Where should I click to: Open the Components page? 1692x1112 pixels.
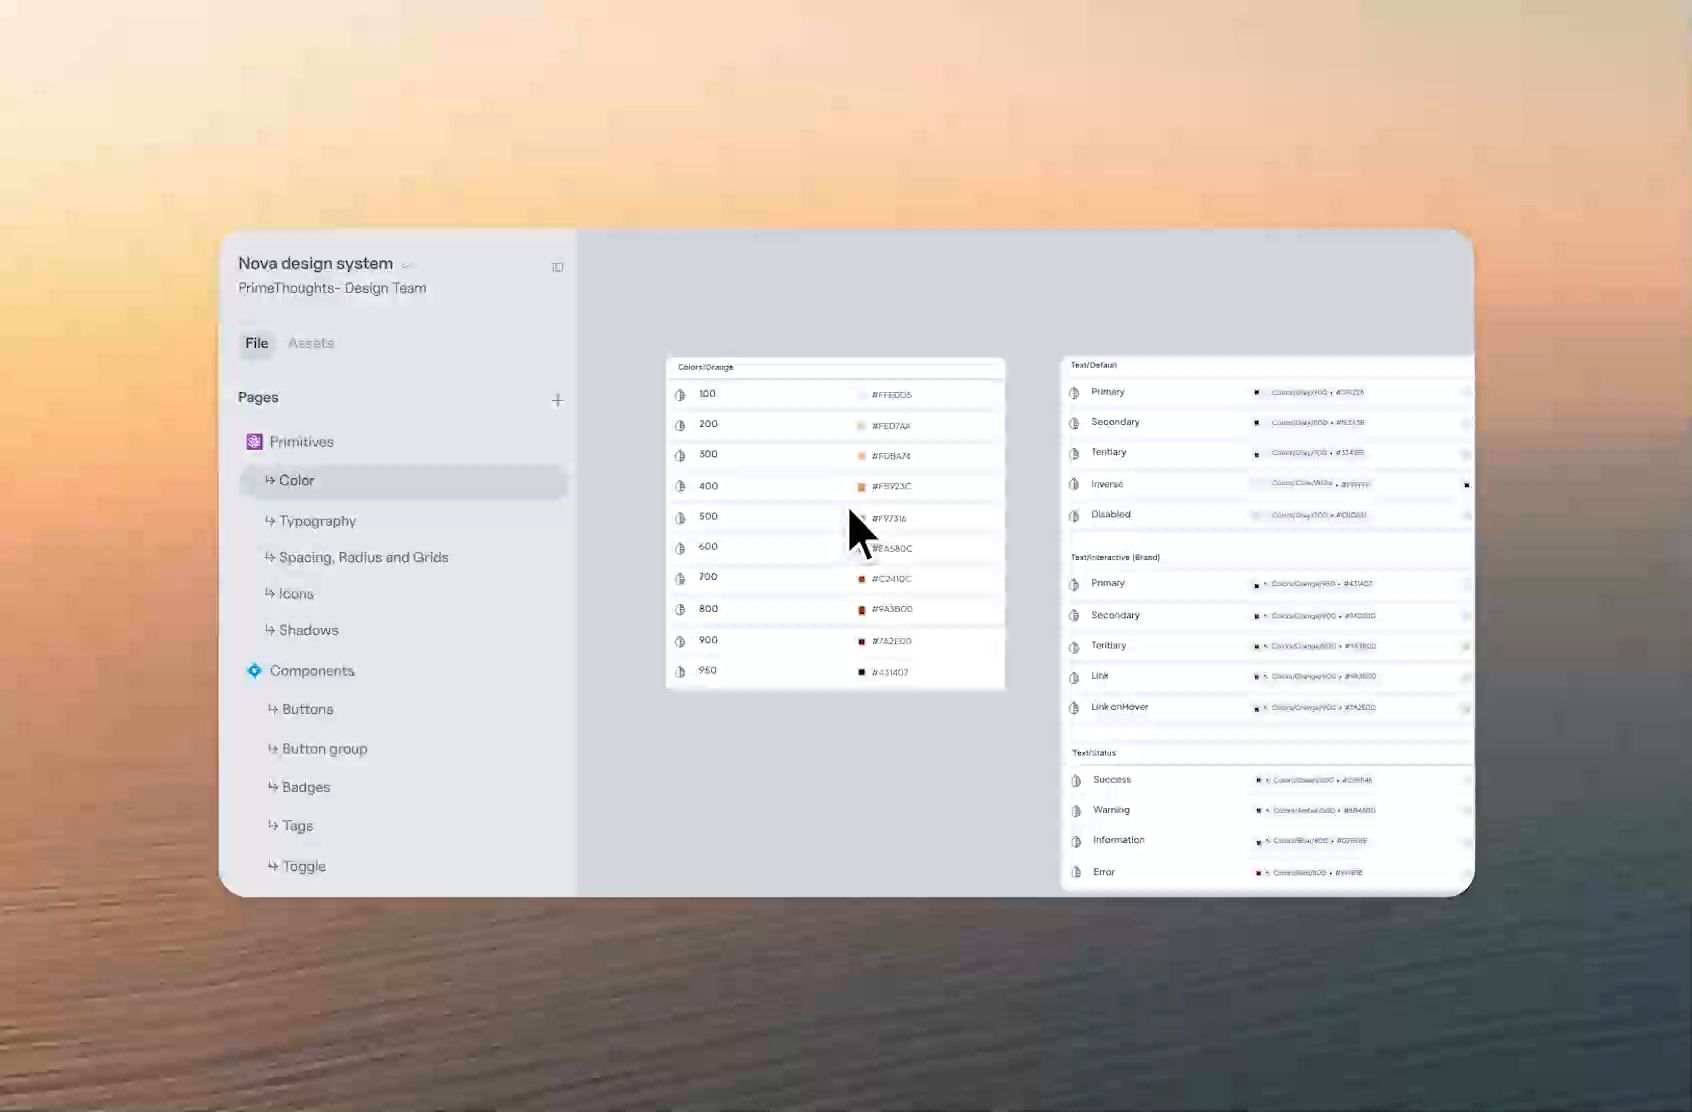[x=312, y=671]
